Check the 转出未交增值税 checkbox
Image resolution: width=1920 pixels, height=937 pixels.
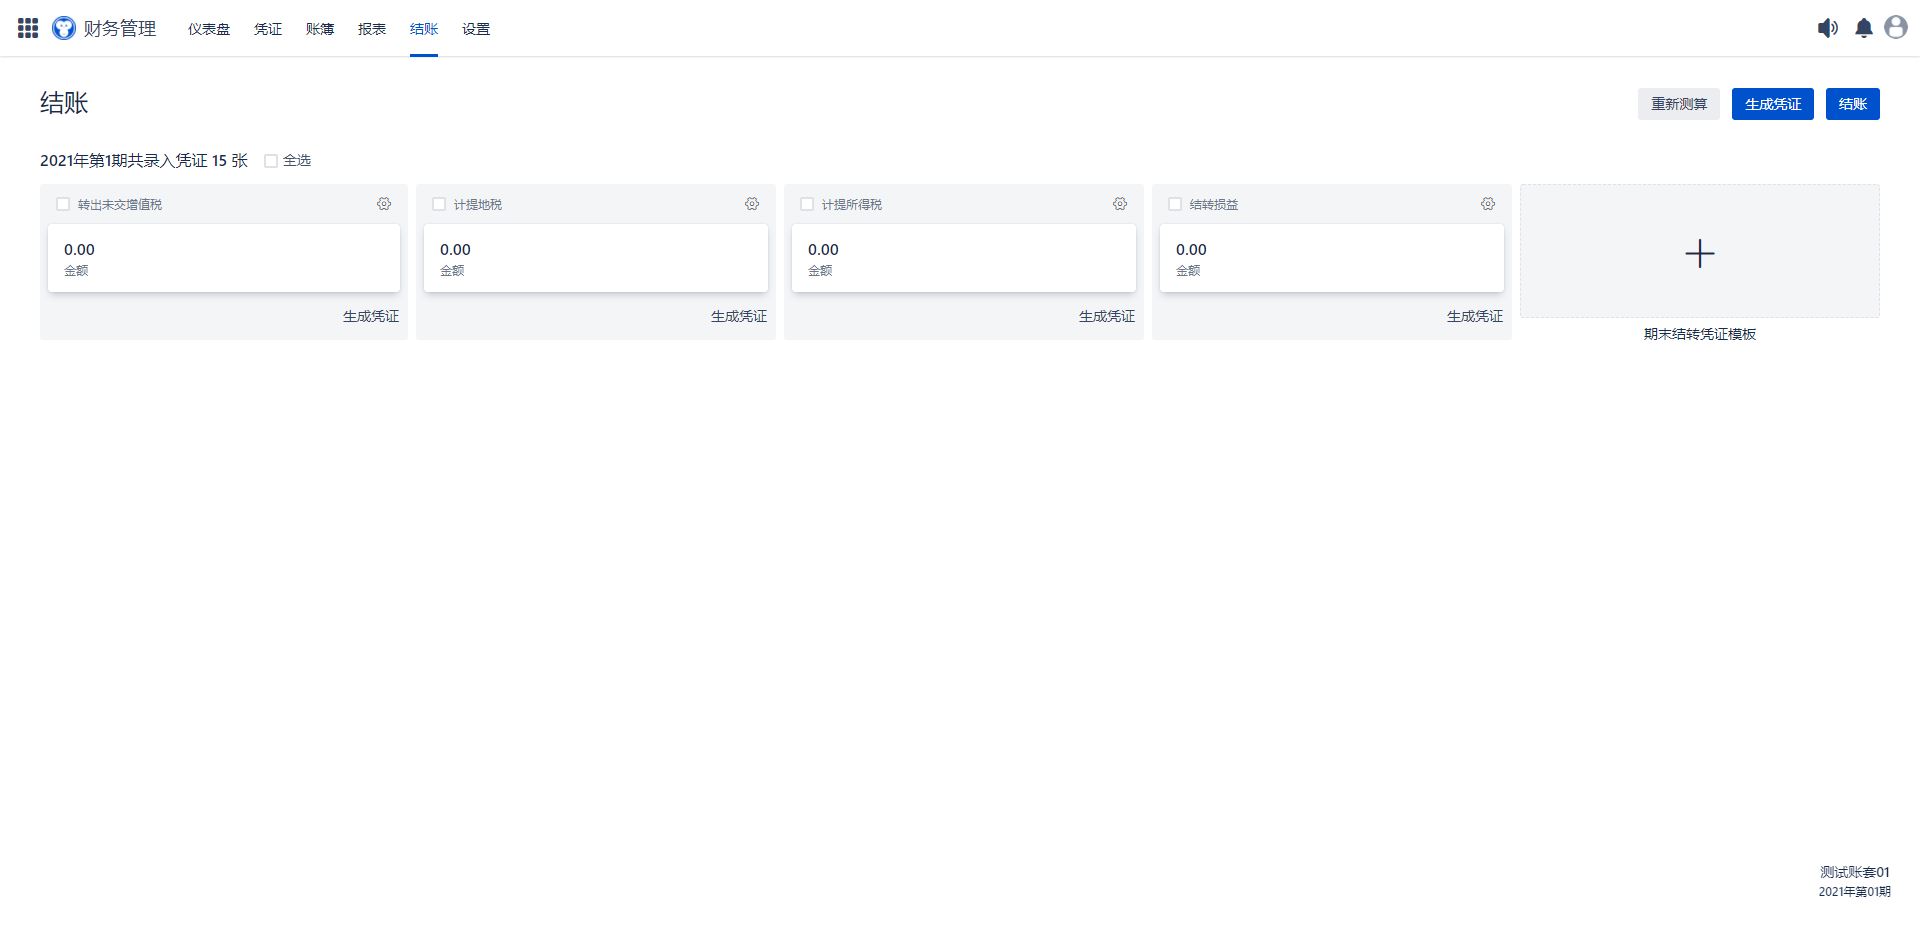(x=63, y=204)
